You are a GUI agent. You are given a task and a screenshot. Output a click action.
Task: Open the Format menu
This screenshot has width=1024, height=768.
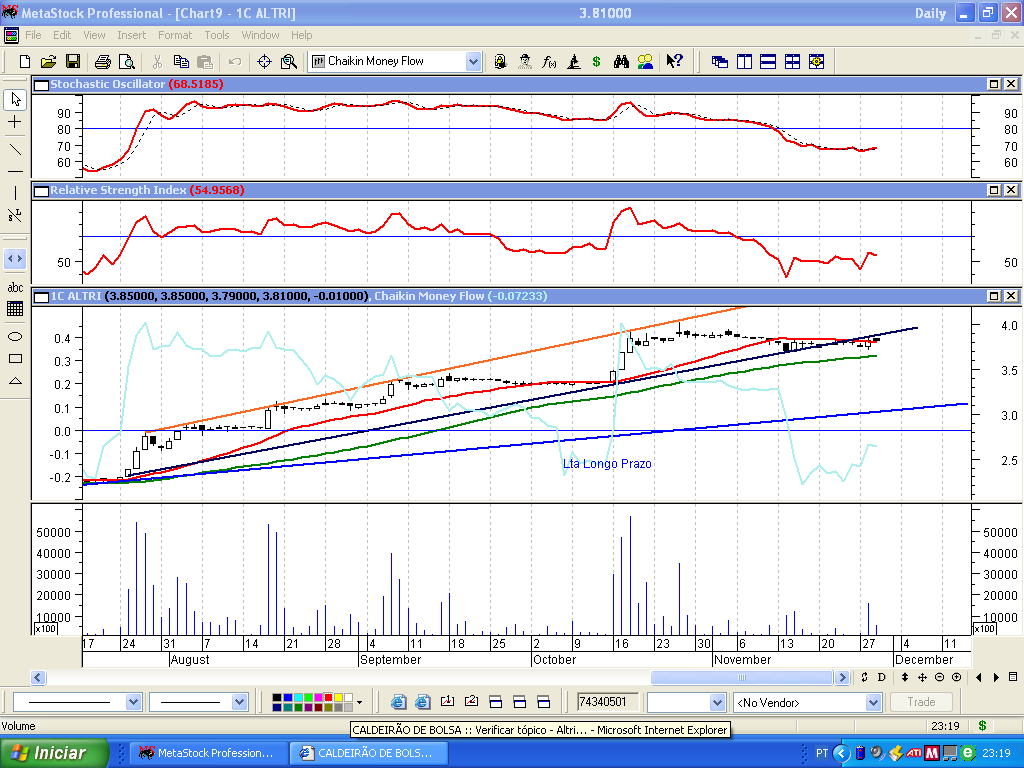175,35
